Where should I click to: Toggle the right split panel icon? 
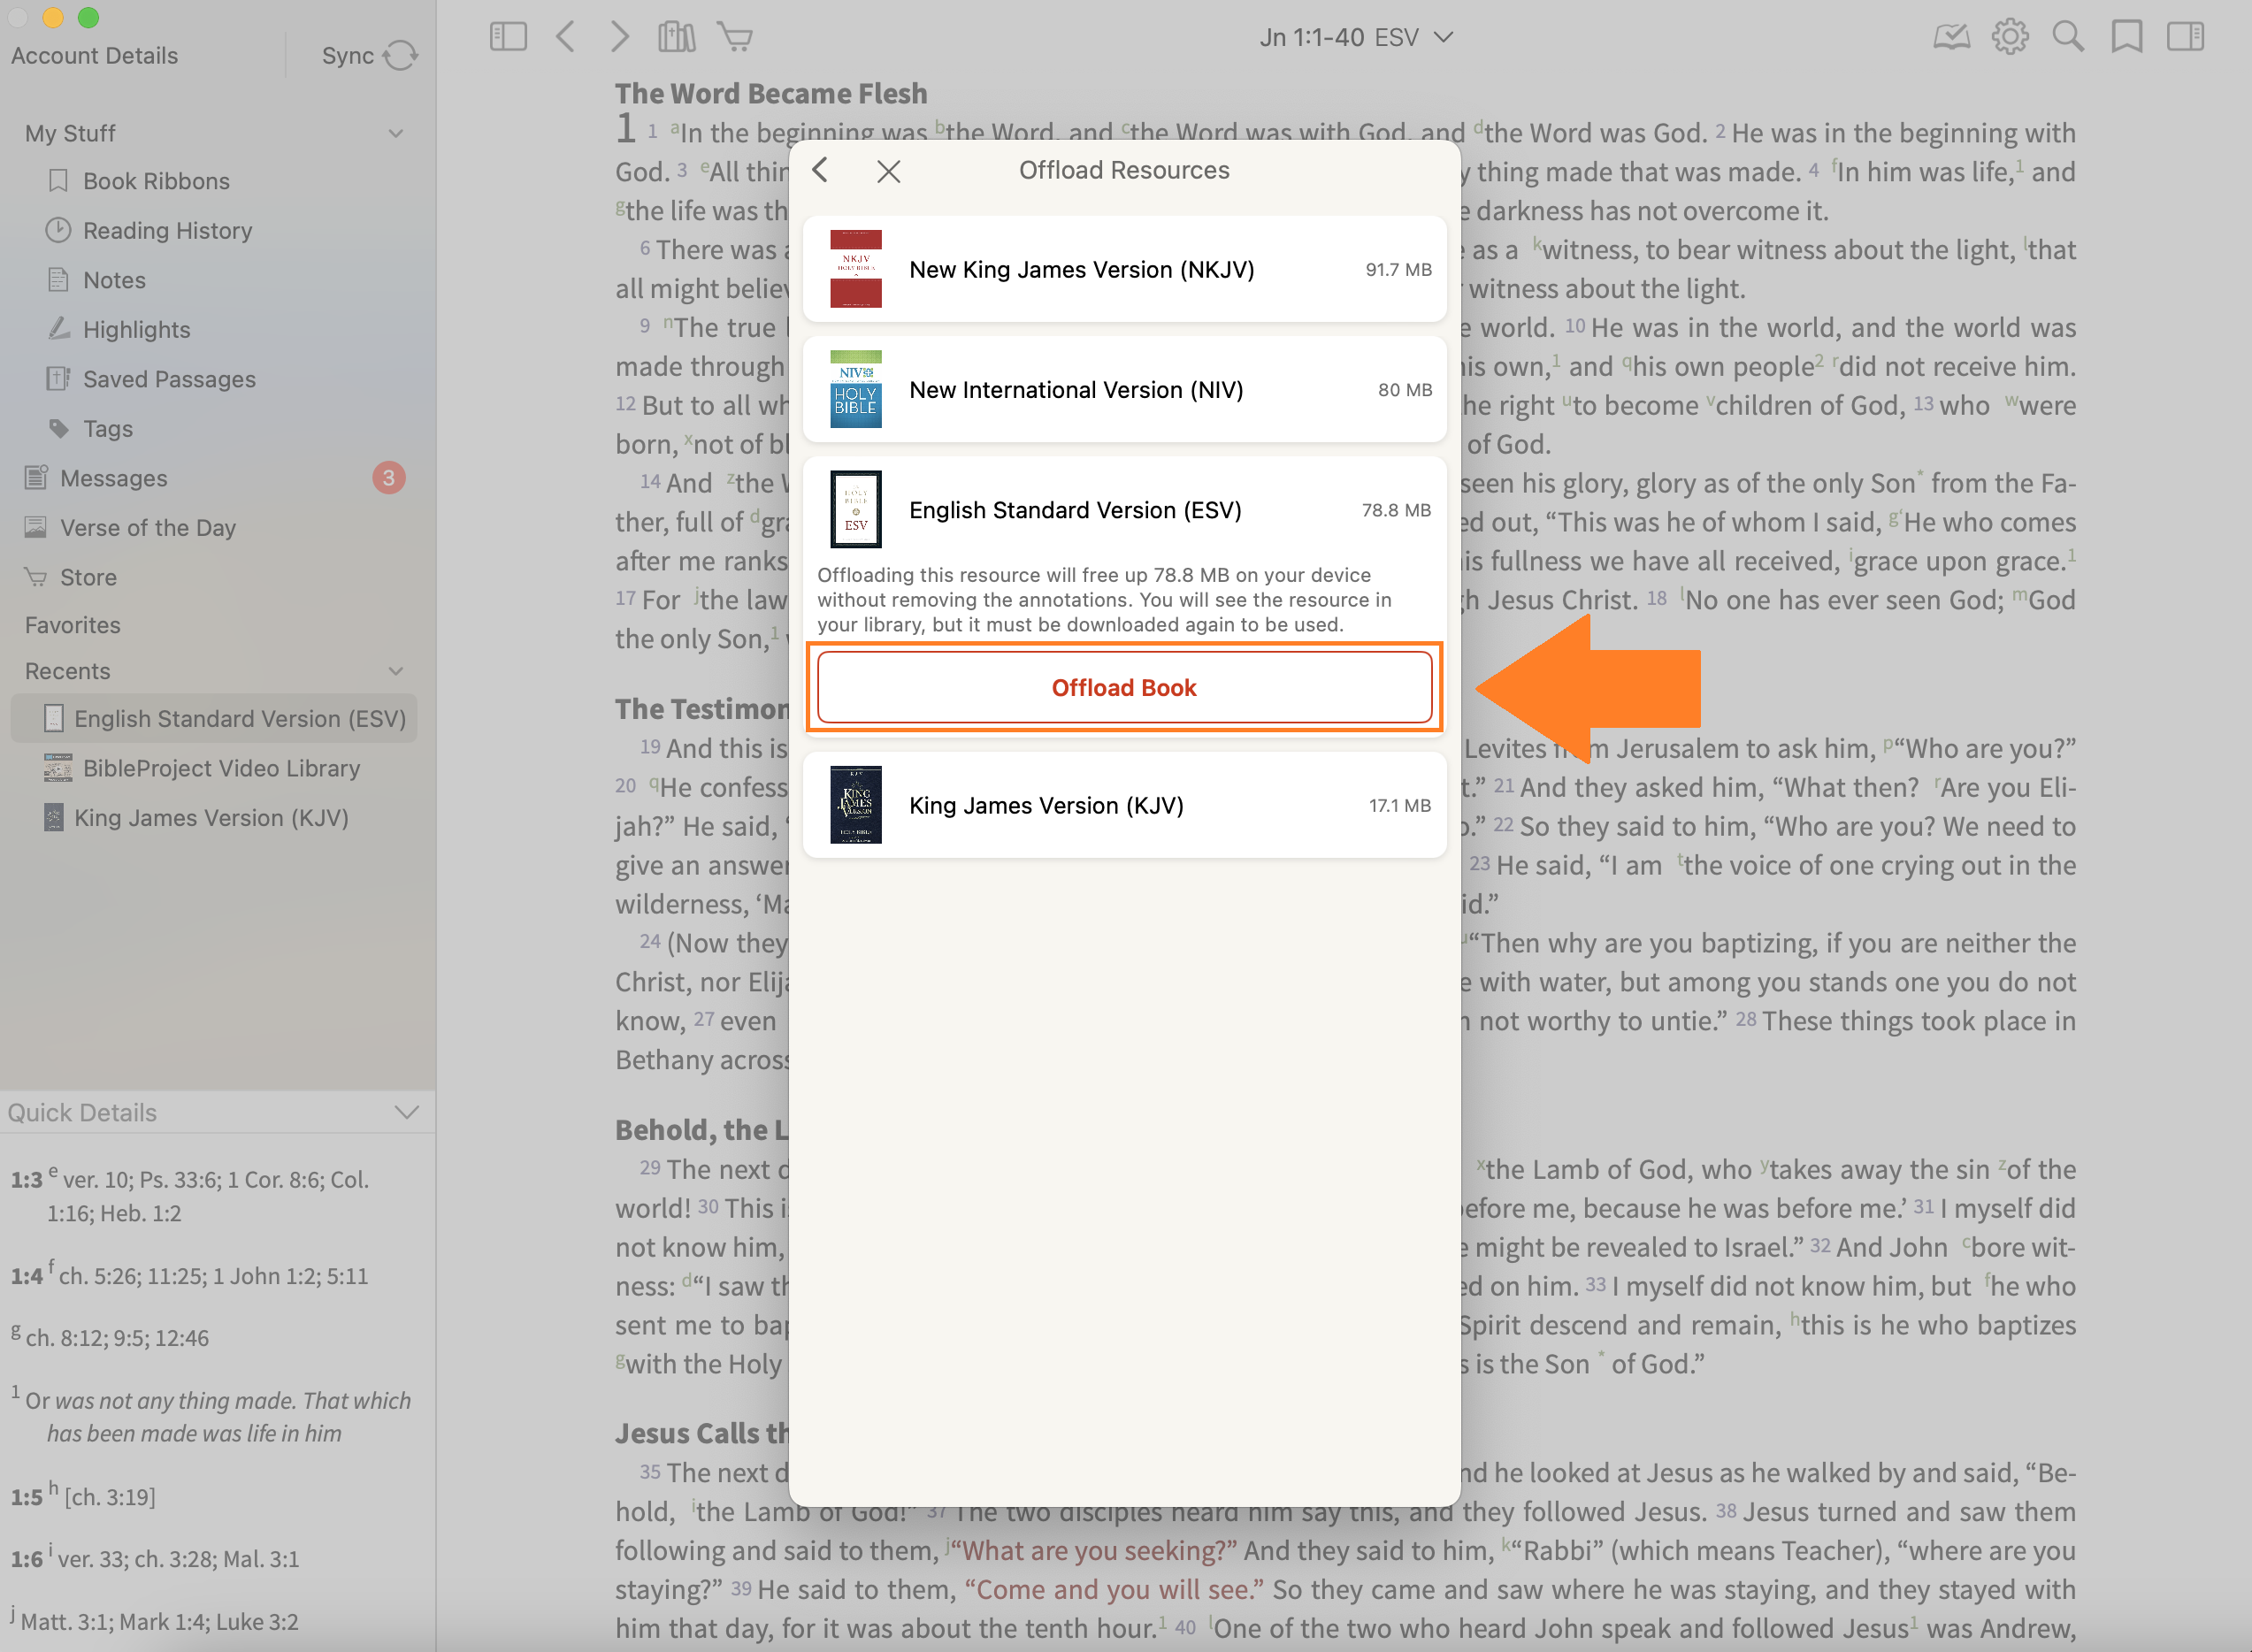pos(2185,37)
